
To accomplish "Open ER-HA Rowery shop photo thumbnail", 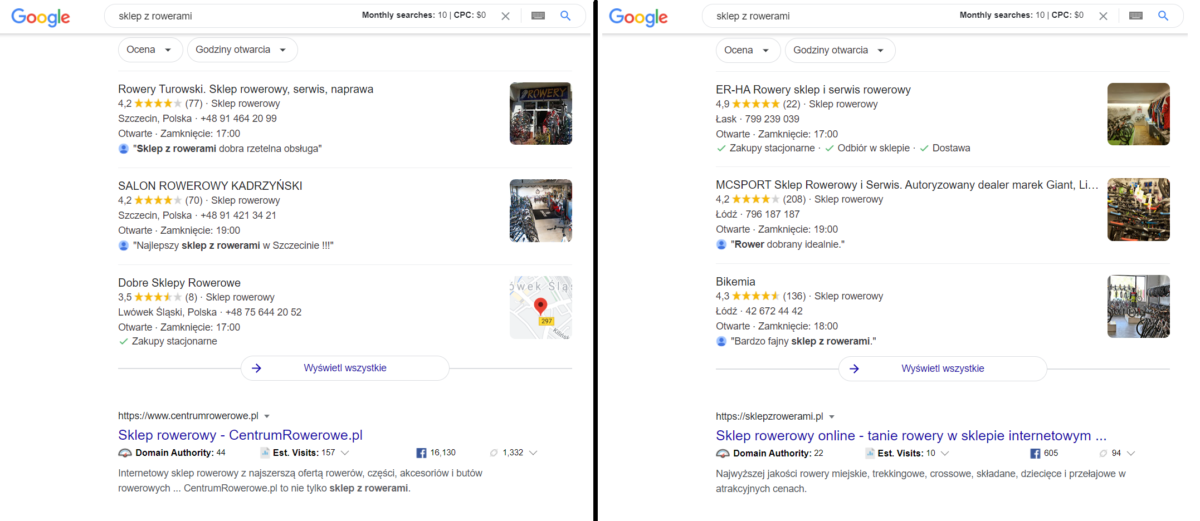I will pos(1138,113).
